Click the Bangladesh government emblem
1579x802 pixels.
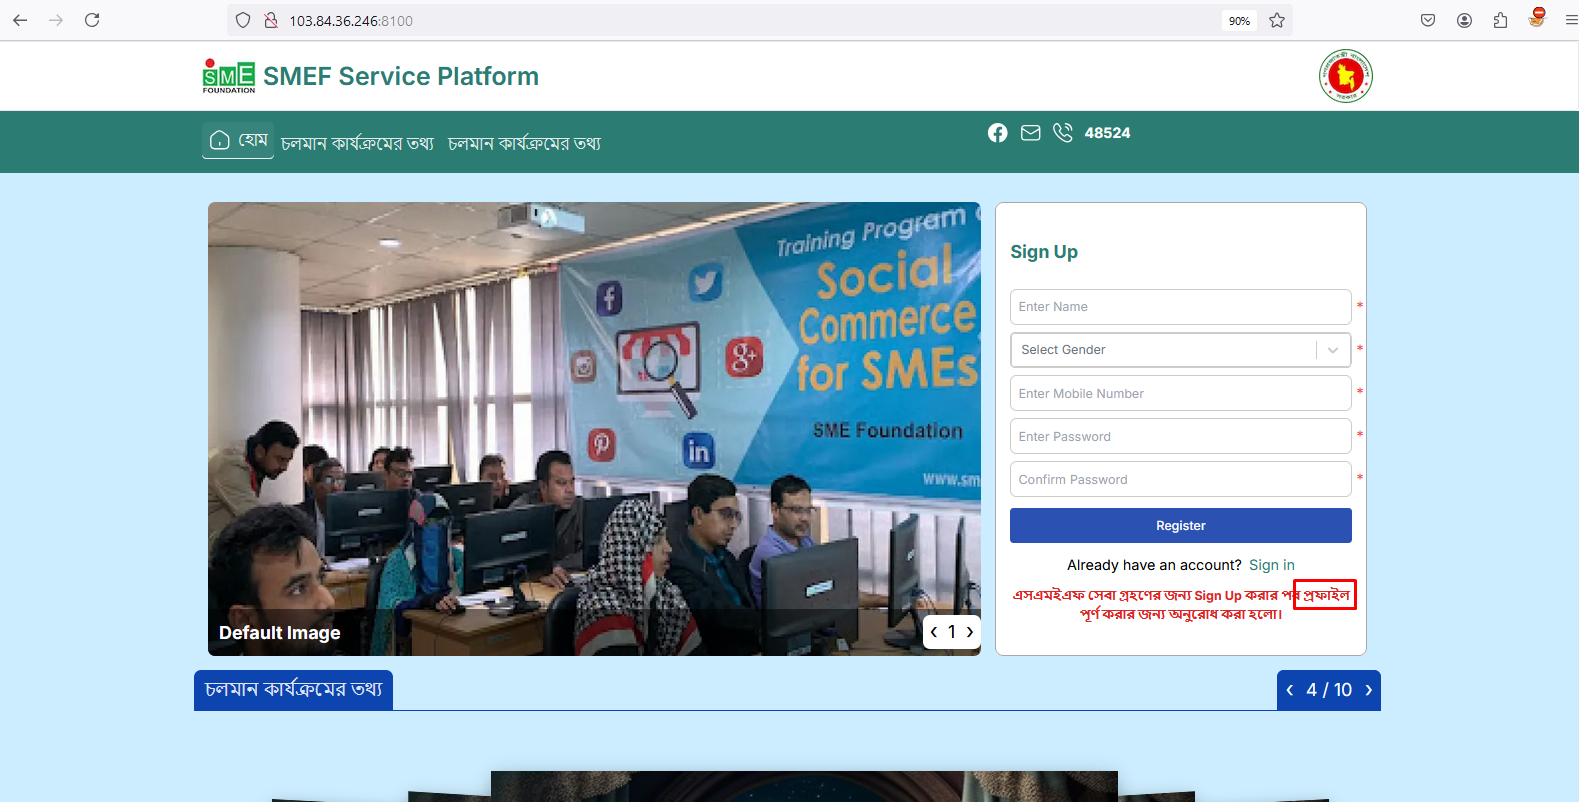pos(1345,76)
